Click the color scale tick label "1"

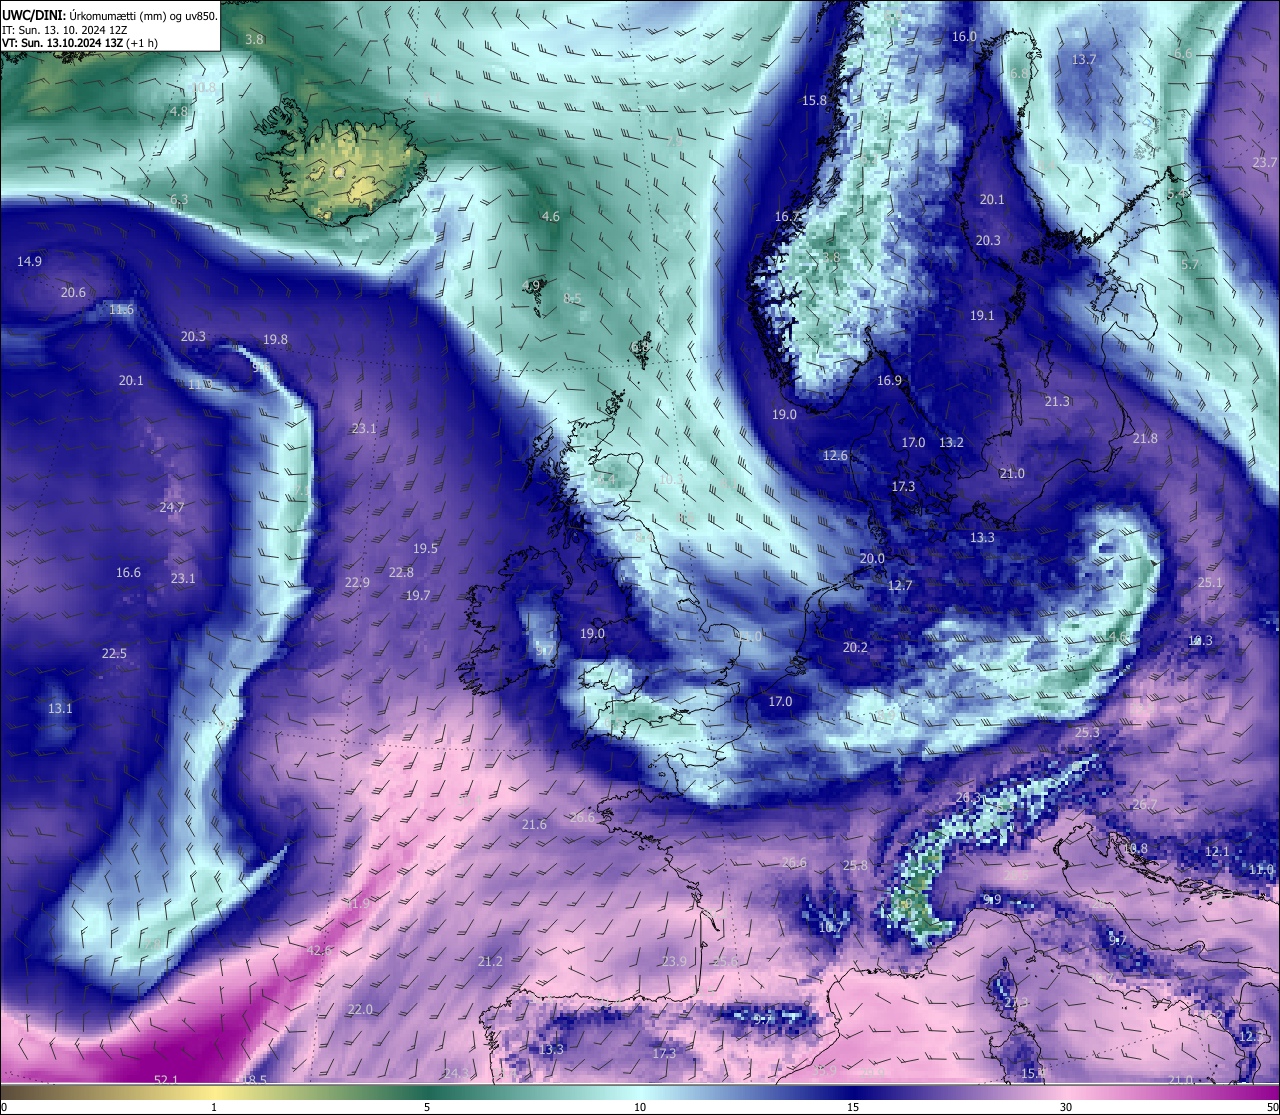[214, 1107]
